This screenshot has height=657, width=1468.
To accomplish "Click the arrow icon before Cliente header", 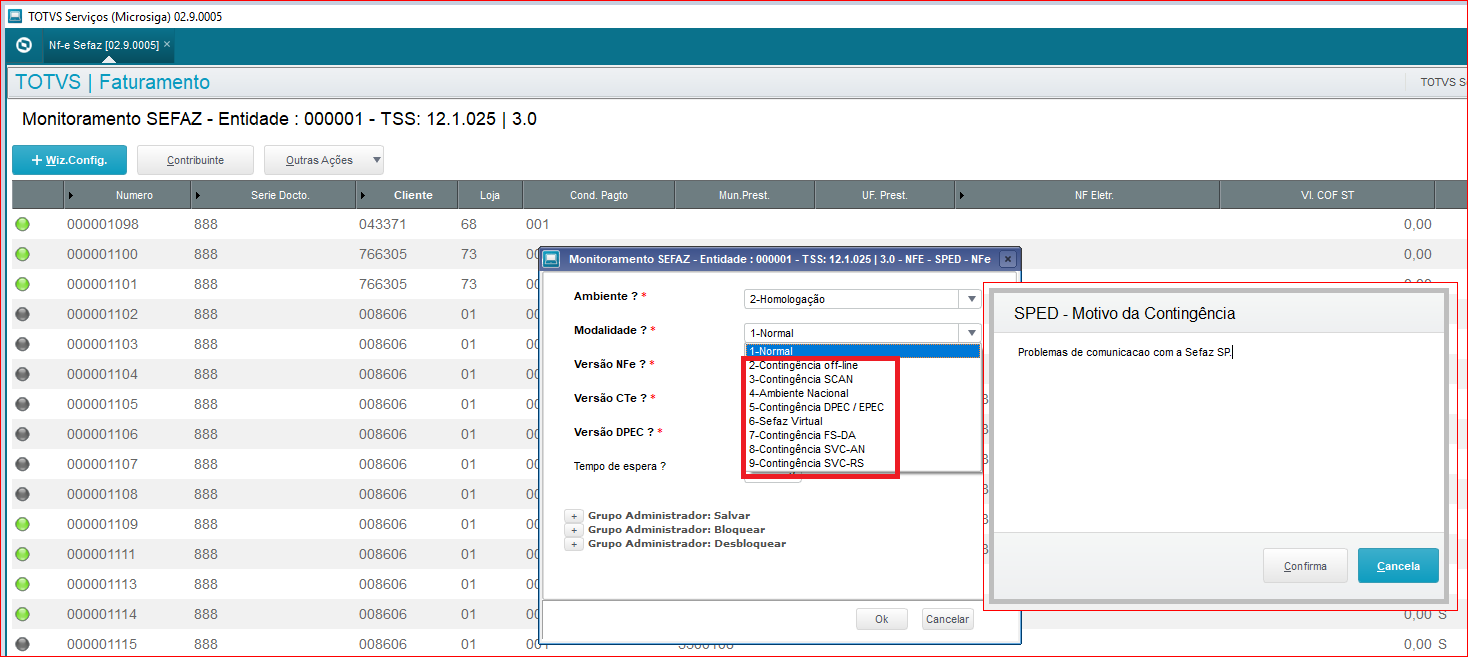I will point(363,195).
